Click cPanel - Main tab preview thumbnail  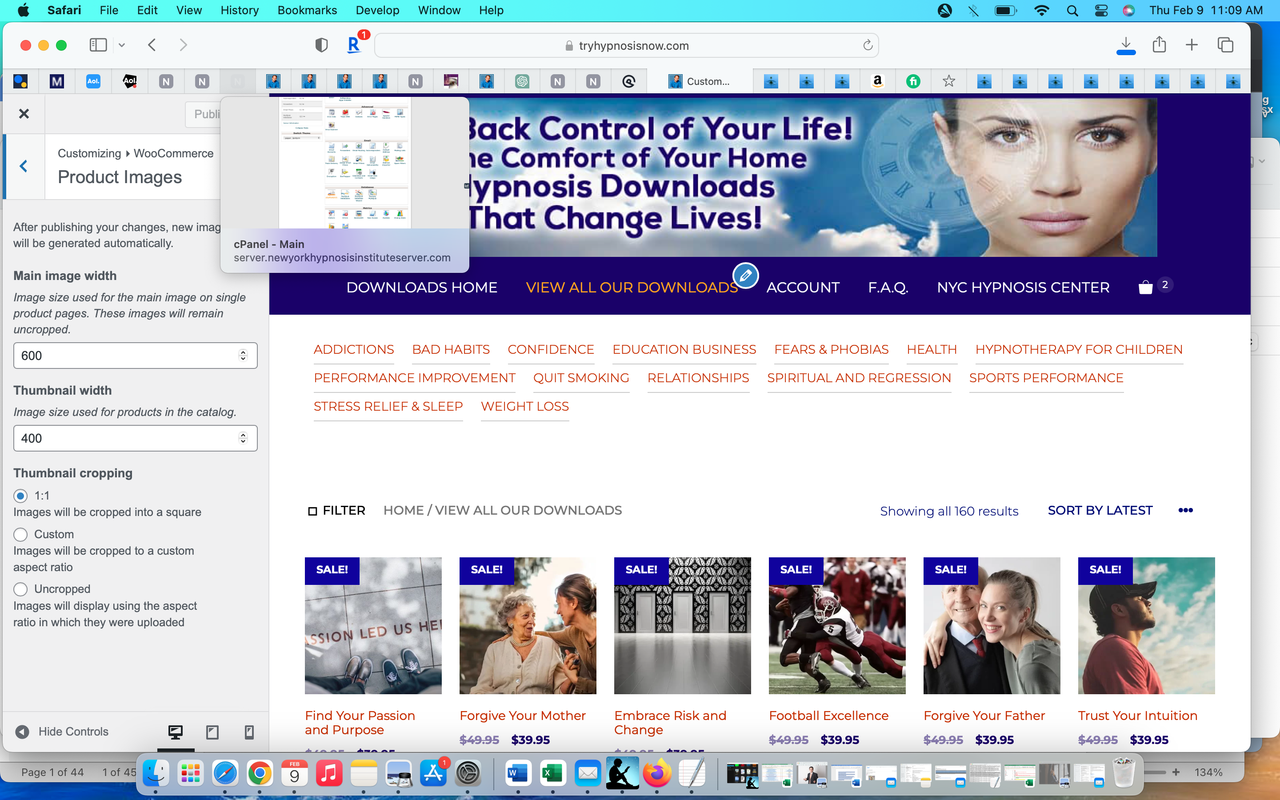(344, 164)
